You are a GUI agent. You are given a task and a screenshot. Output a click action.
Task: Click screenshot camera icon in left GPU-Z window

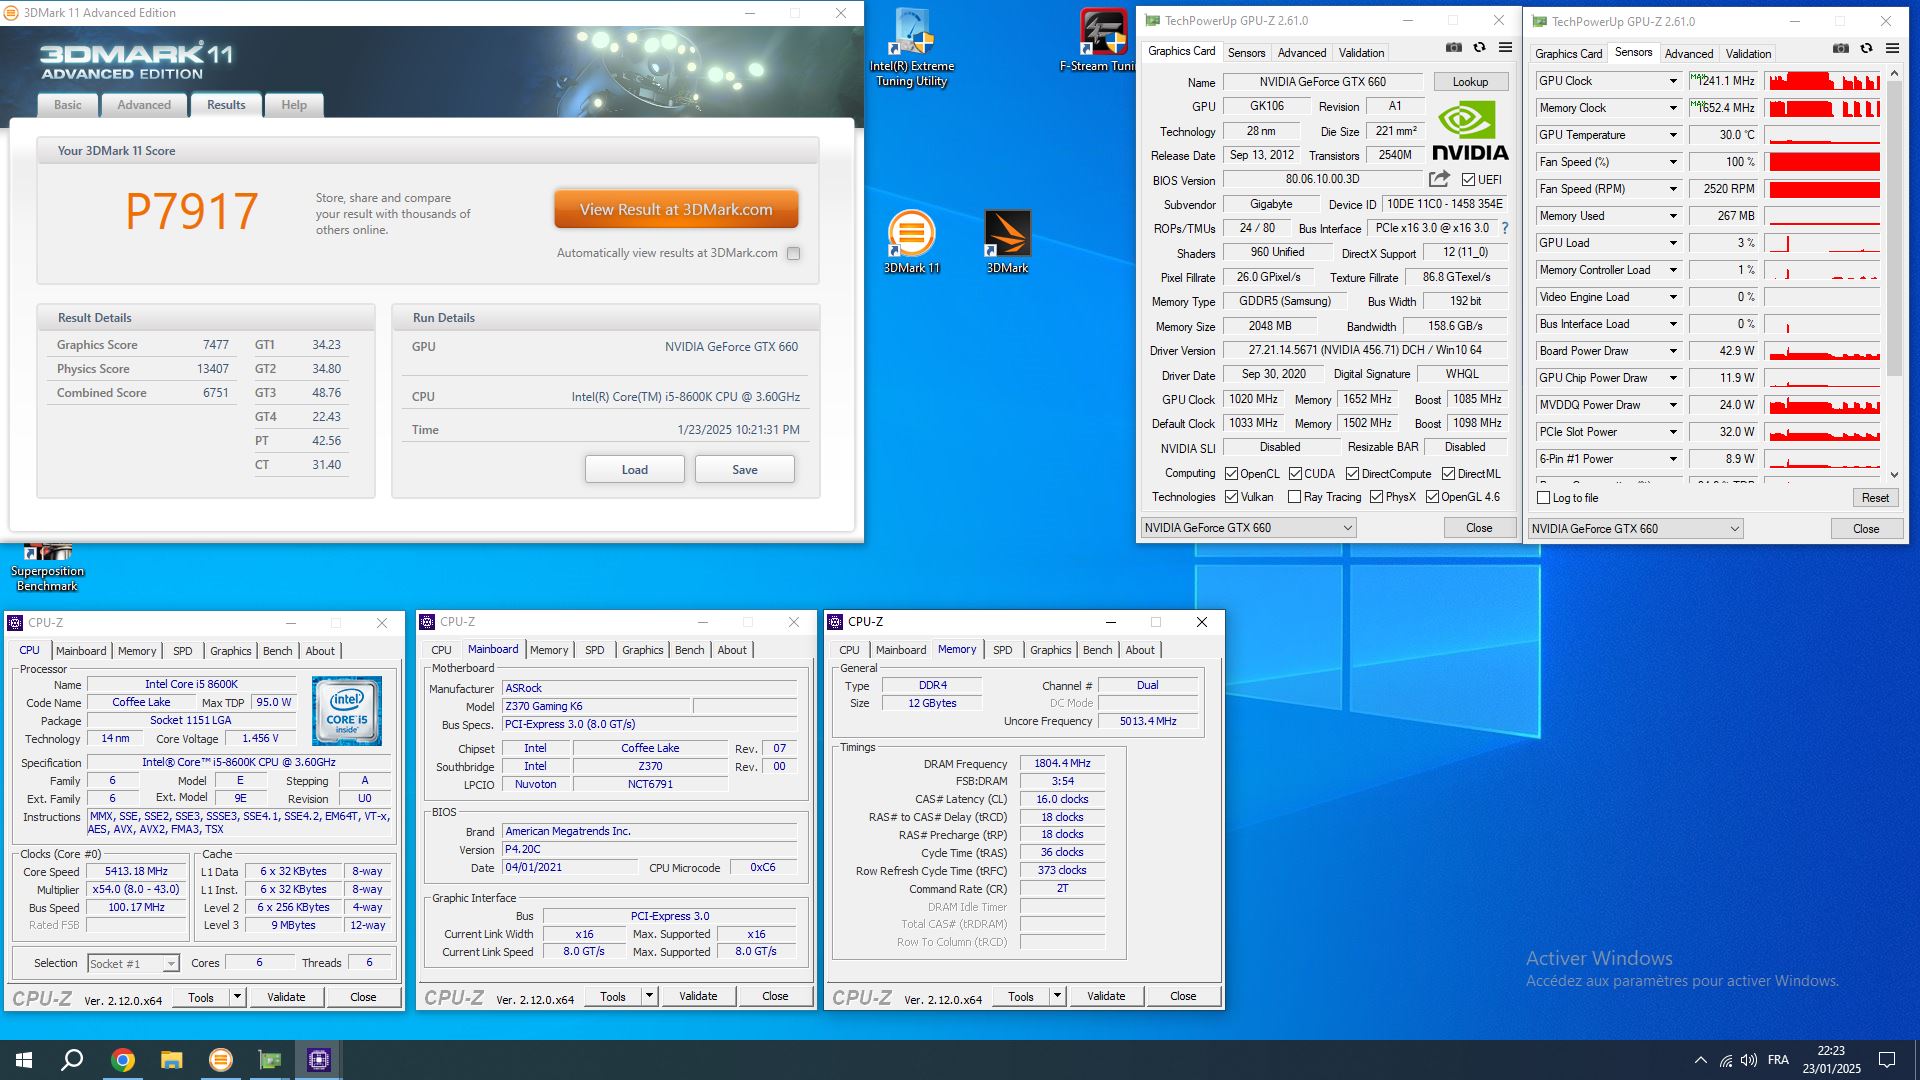pyautogui.click(x=1454, y=47)
